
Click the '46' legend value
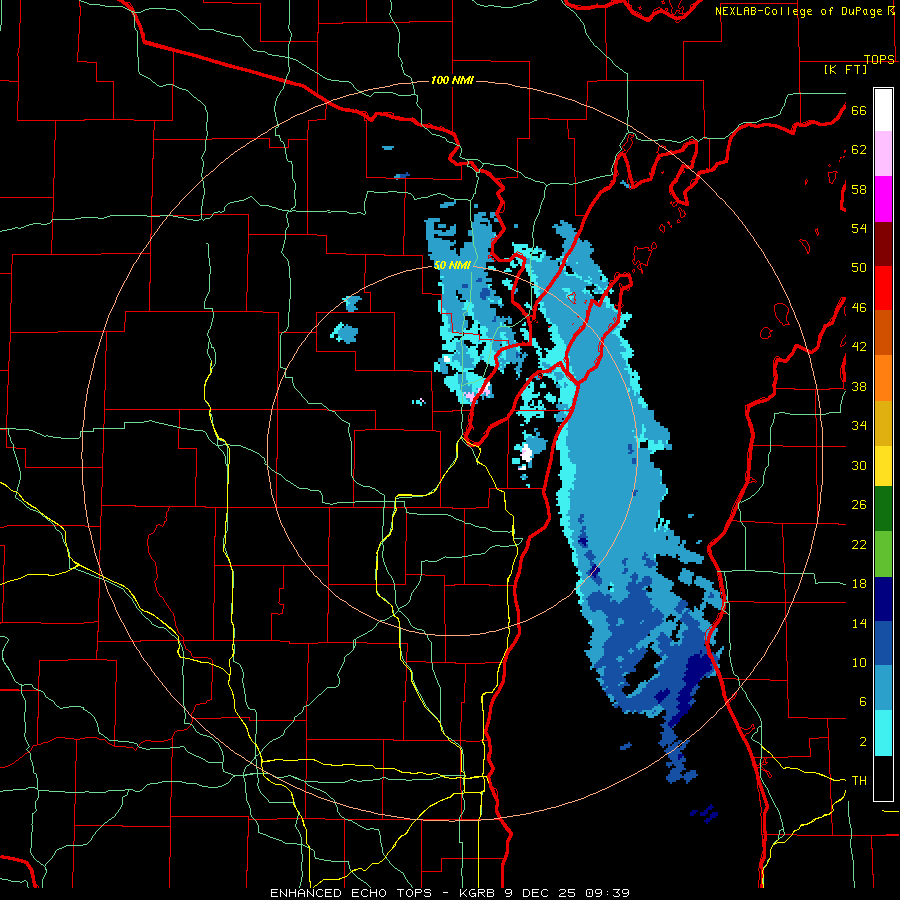[859, 308]
